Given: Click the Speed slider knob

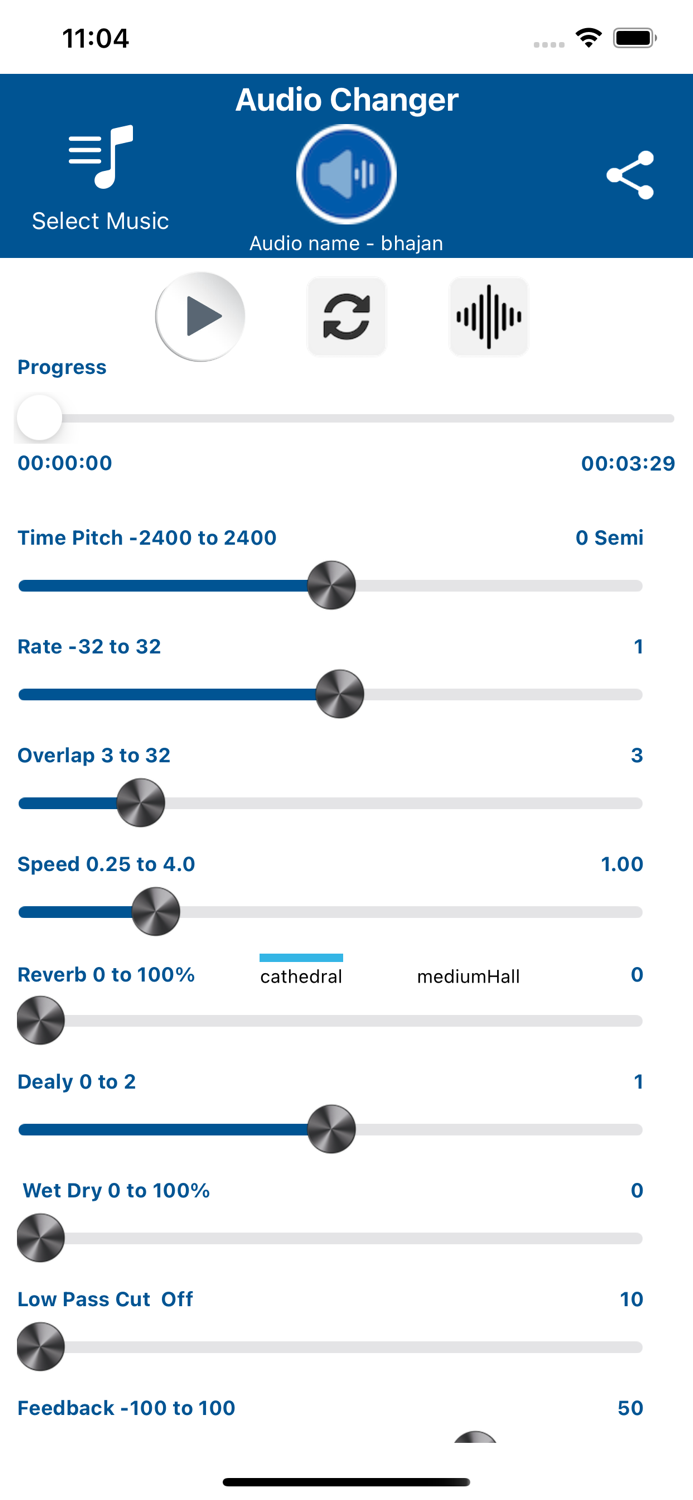Looking at the screenshot, I should (x=156, y=912).
